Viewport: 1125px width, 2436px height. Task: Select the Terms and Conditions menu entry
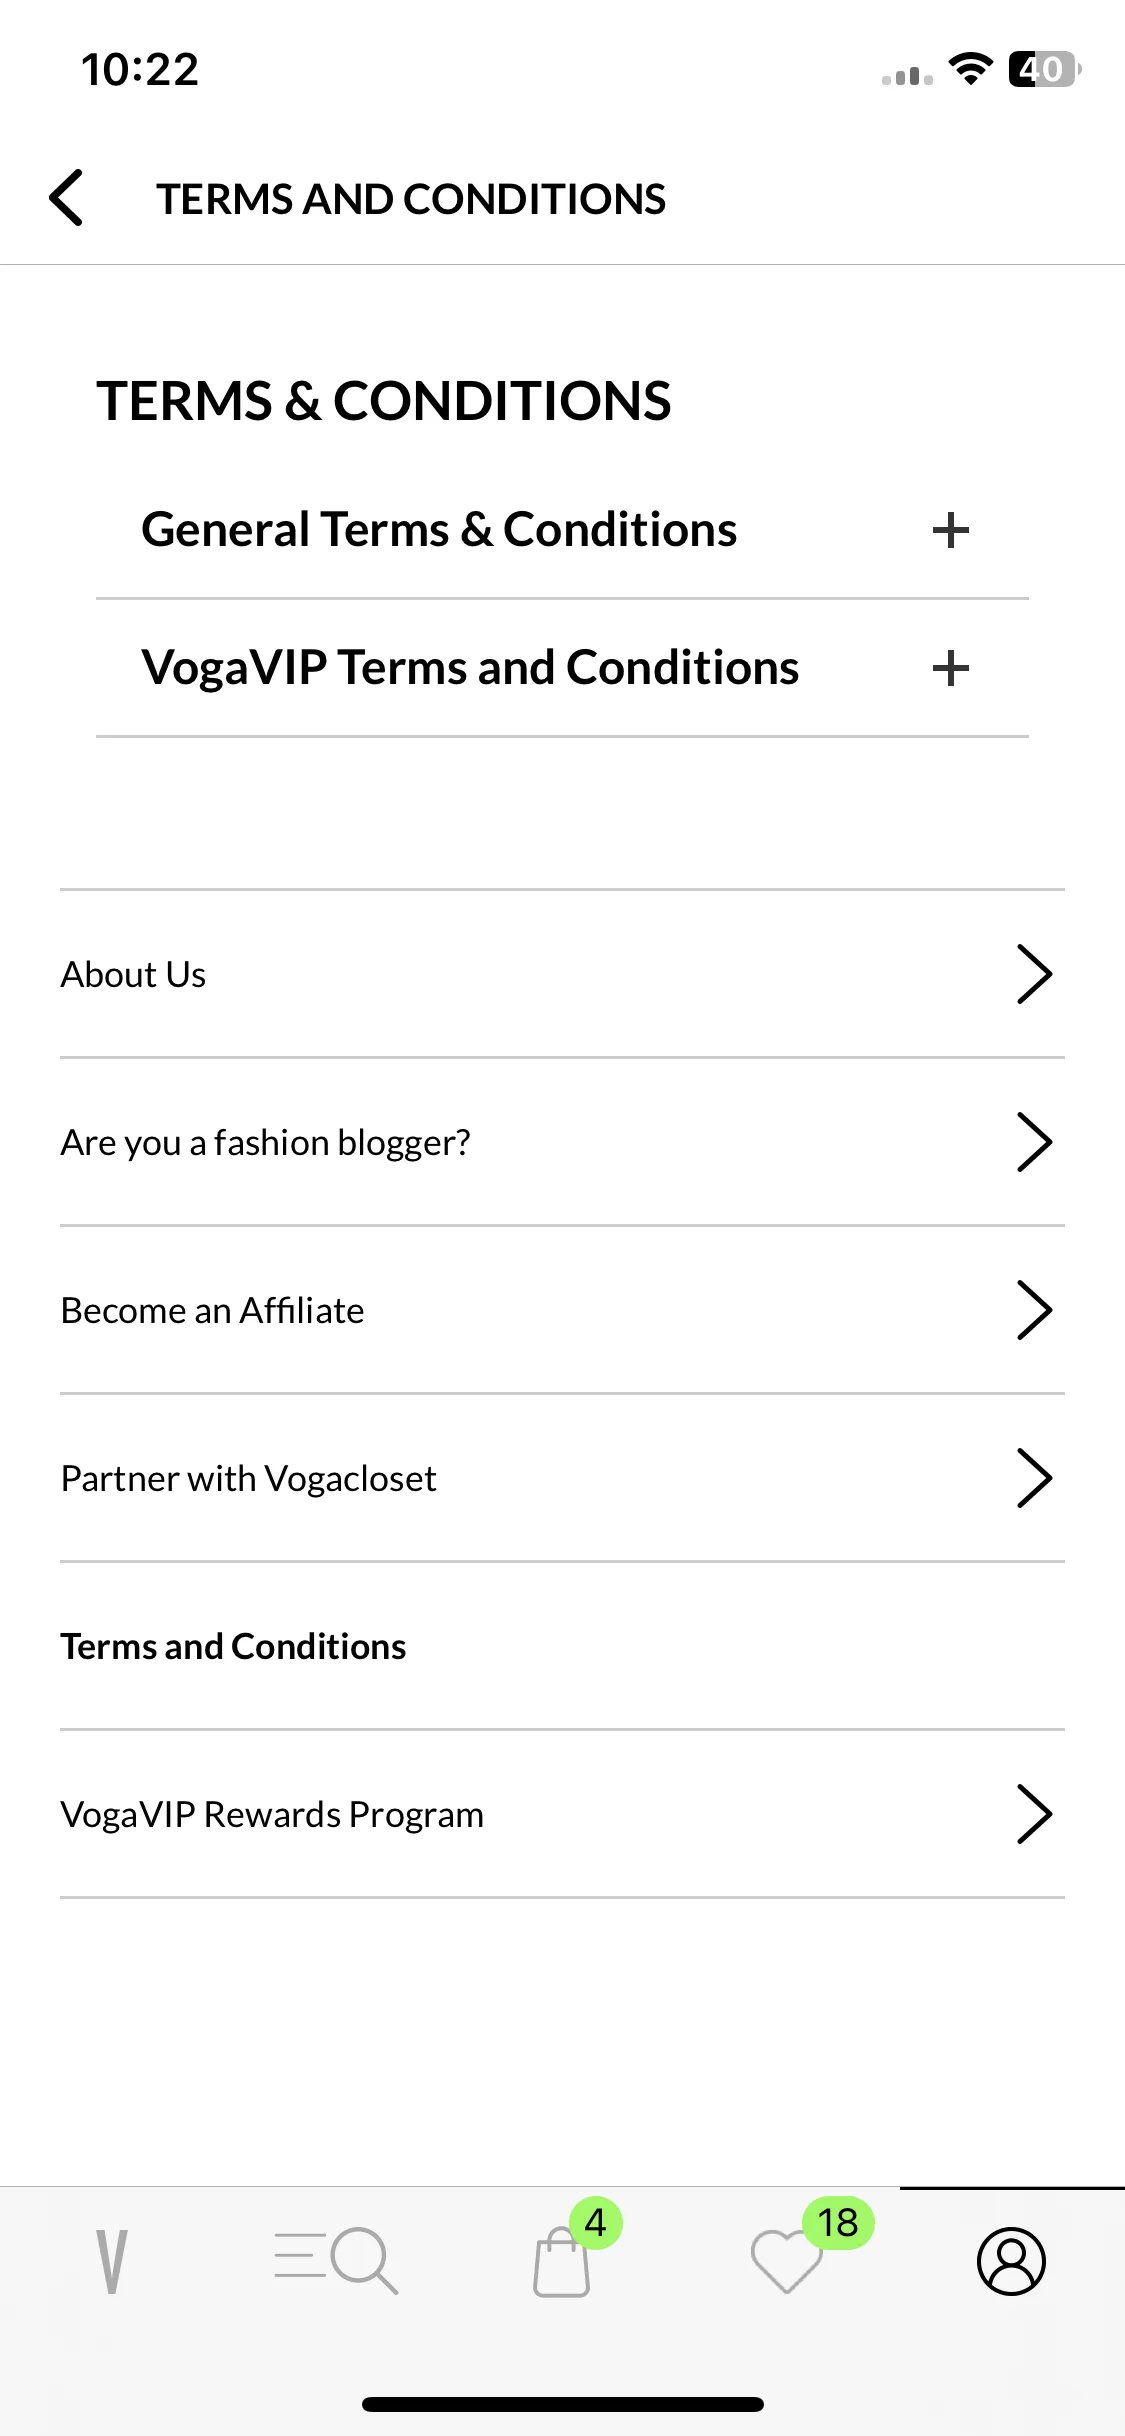[562, 1646]
